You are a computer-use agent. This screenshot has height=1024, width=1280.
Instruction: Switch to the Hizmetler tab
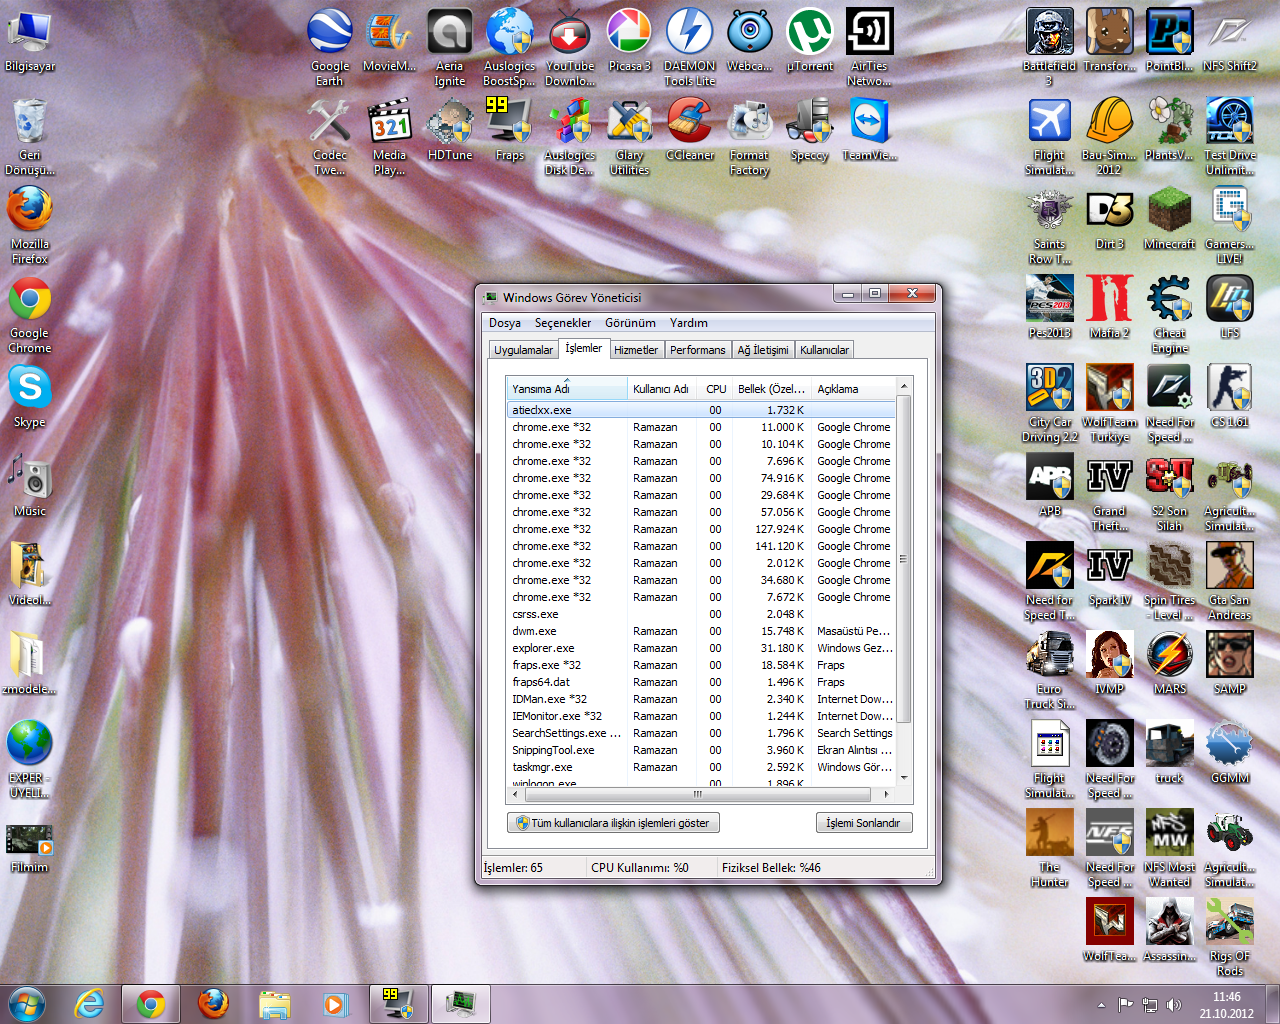[636, 350]
